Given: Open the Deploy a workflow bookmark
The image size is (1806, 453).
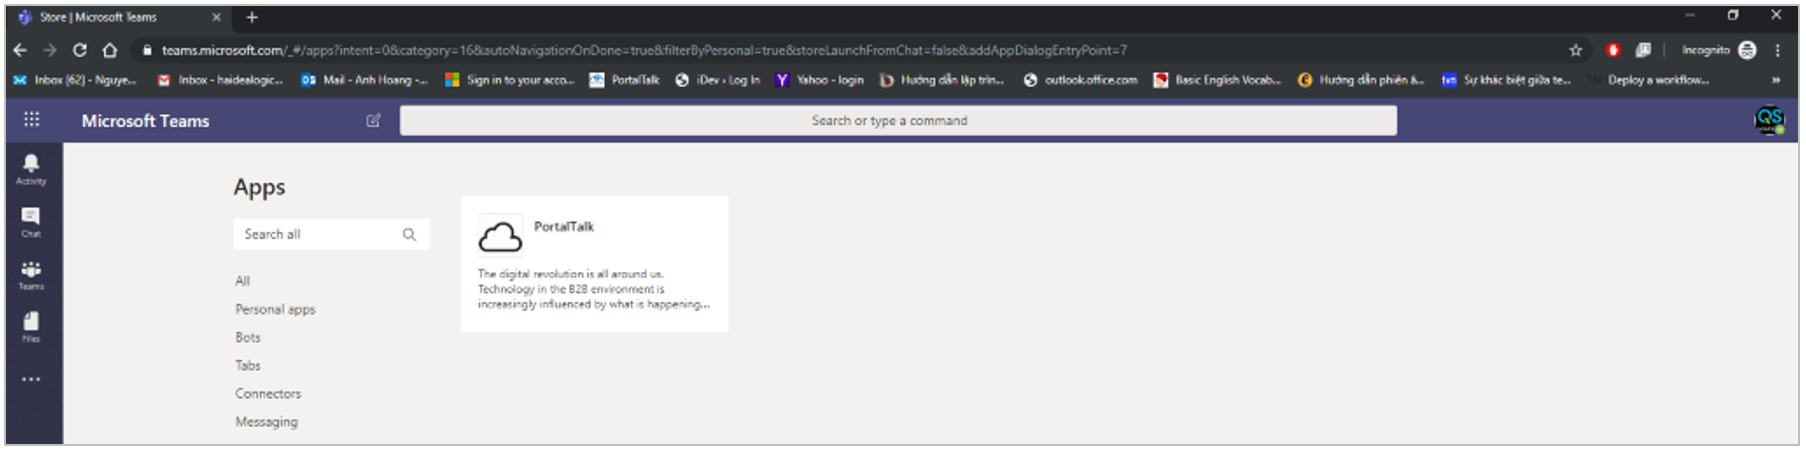Looking at the screenshot, I should 1648,80.
